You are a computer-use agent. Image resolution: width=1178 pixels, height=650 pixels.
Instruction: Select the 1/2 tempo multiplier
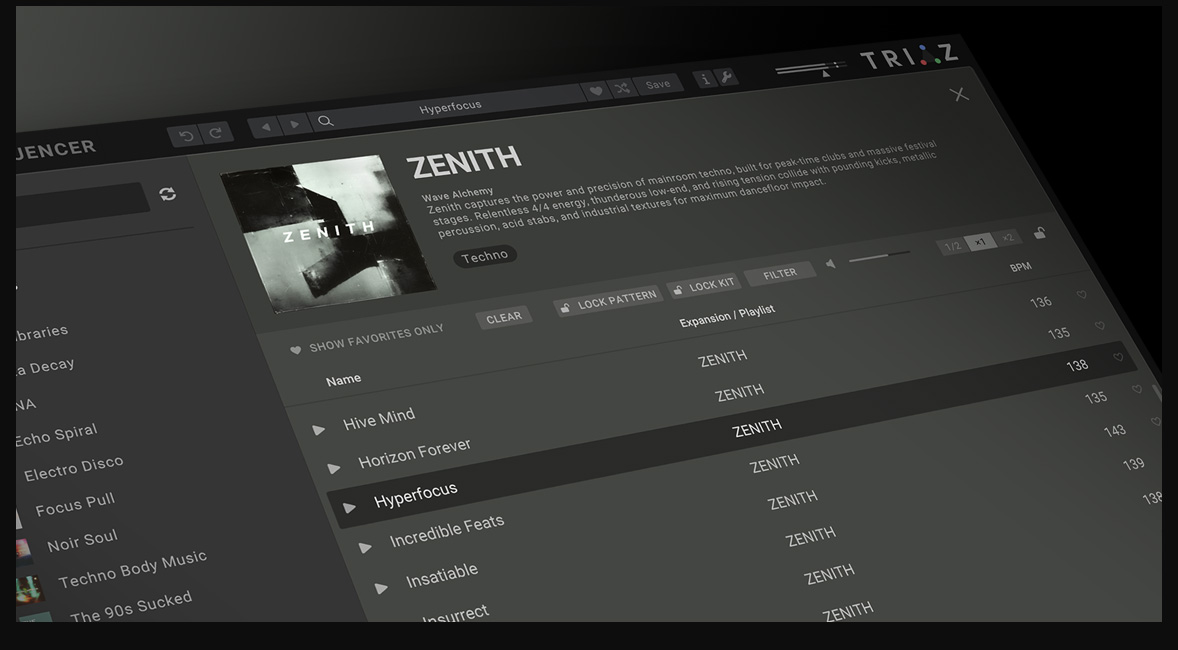pyautogui.click(x=953, y=246)
